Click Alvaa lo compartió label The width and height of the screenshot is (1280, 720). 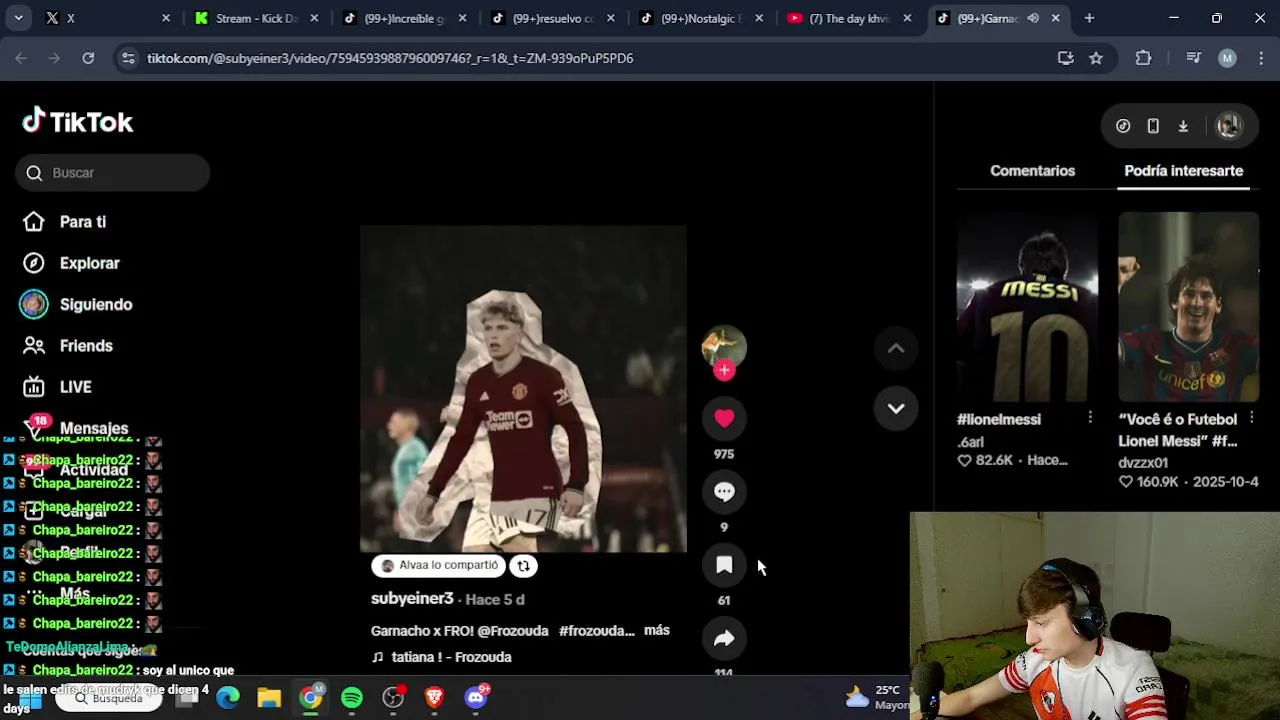[x=439, y=566]
